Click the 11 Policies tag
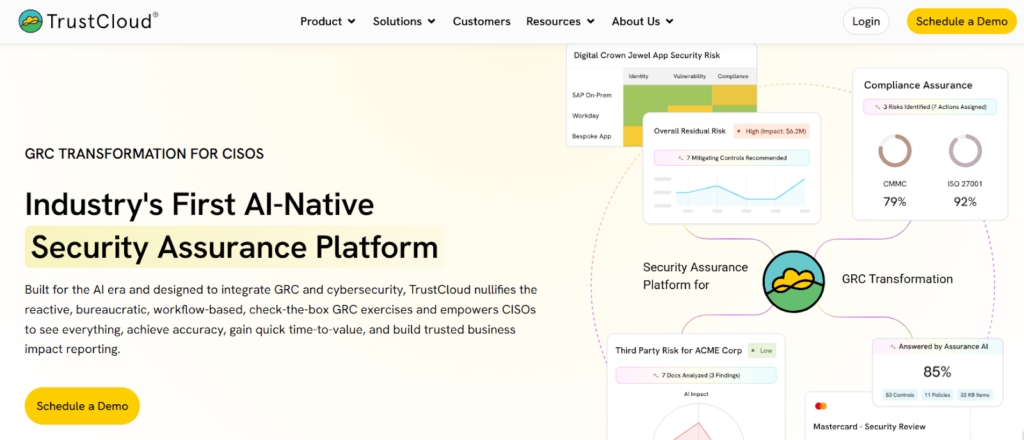1024x440 pixels. point(936,395)
